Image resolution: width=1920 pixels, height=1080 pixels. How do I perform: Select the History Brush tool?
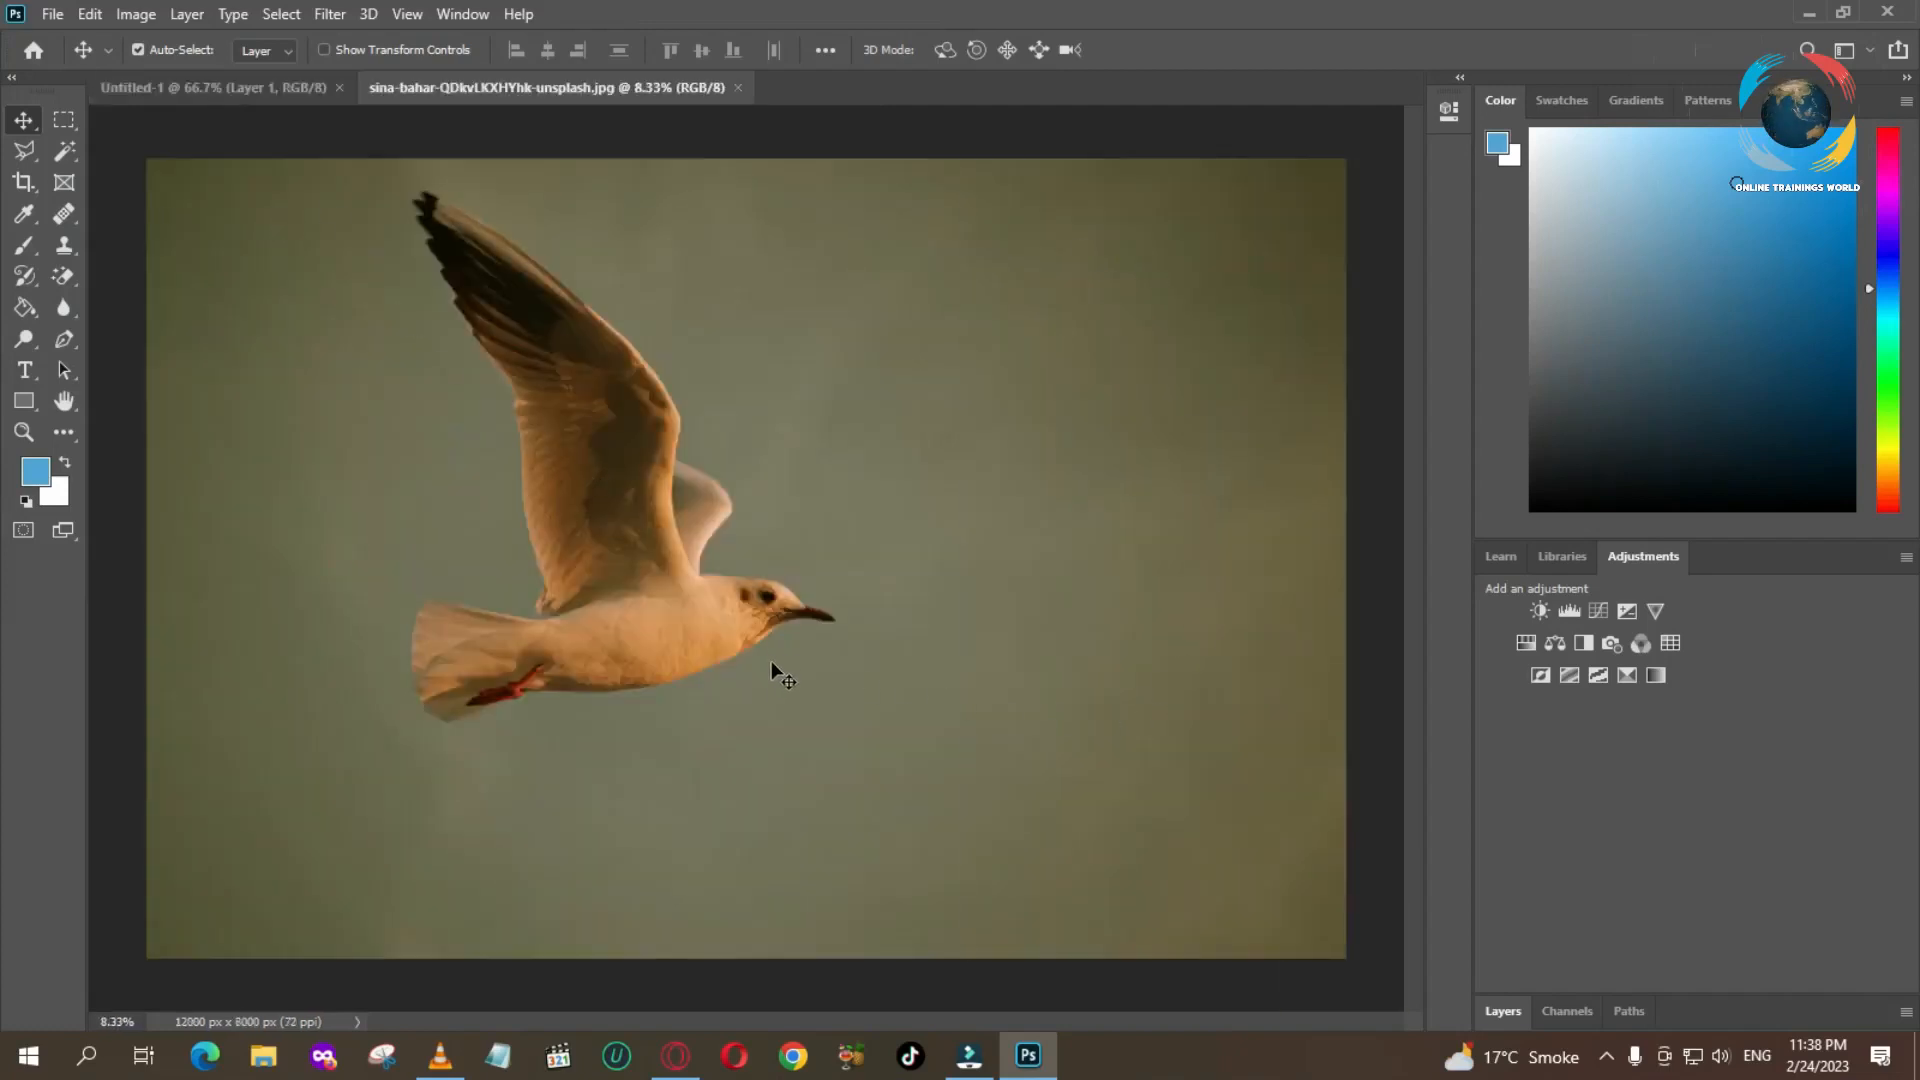(x=24, y=276)
